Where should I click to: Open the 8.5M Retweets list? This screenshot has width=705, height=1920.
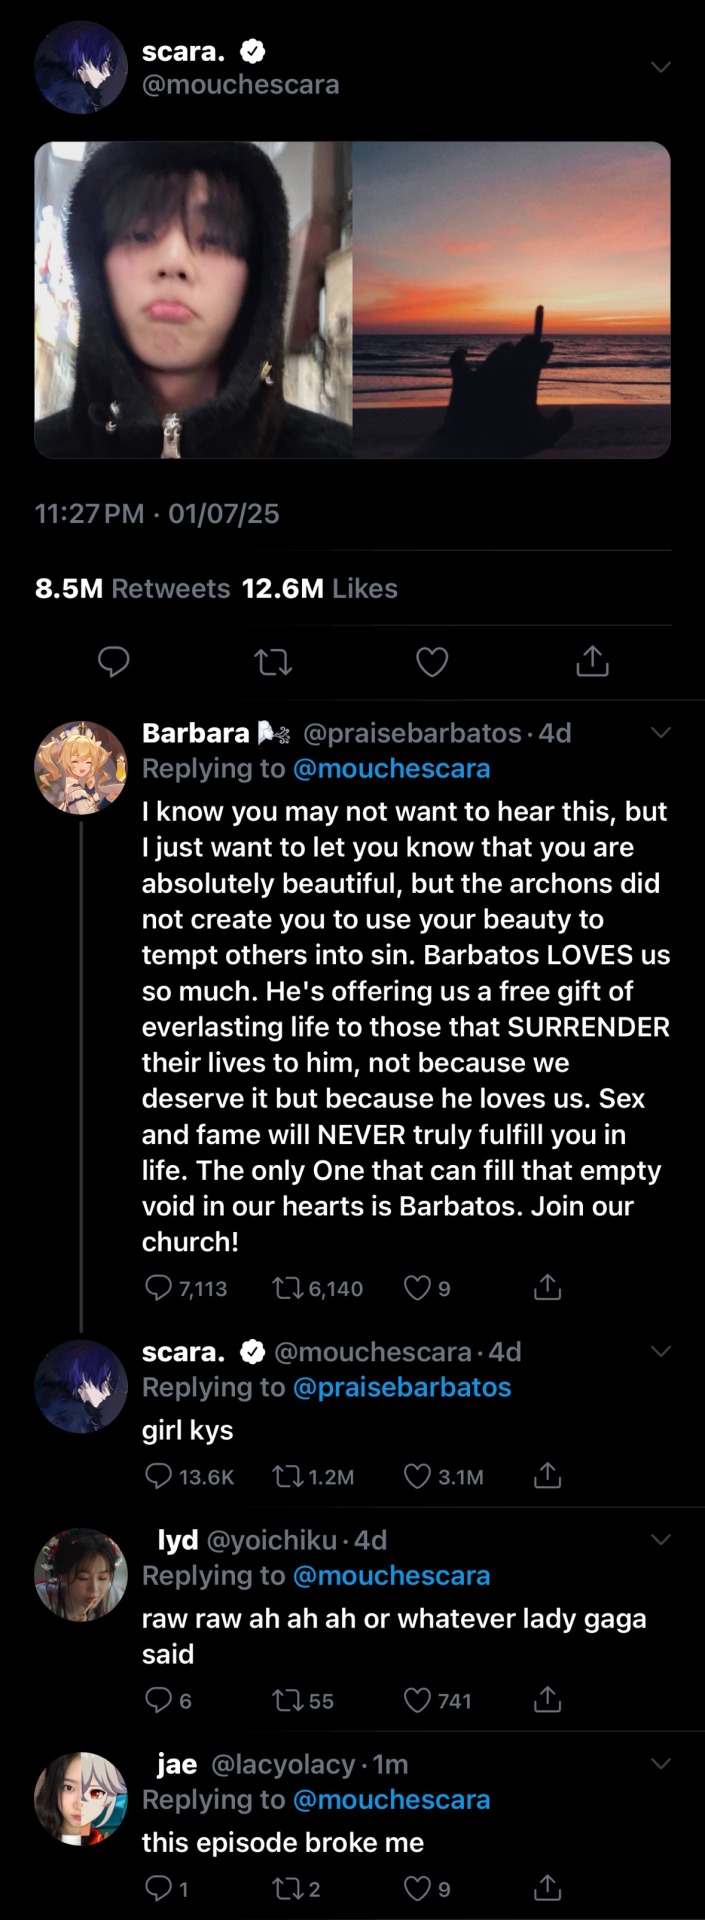tap(132, 589)
